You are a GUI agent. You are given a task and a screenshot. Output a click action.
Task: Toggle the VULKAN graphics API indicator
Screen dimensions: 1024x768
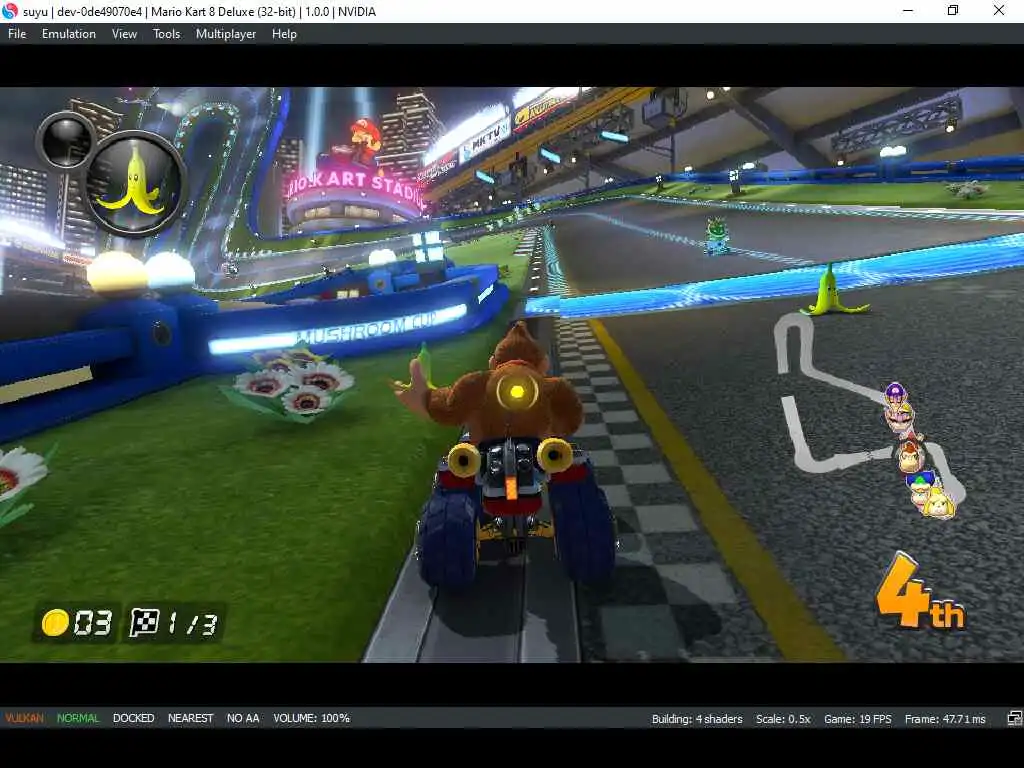pyautogui.click(x=24, y=718)
